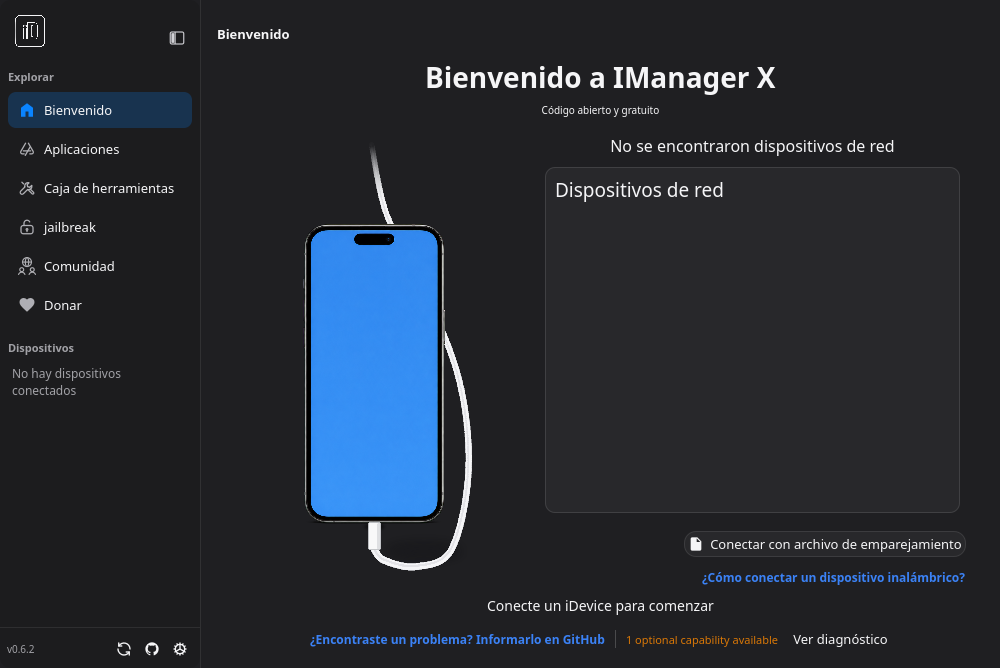Image resolution: width=1000 pixels, height=668 pixels.
Task: Open Caja de herramientas
Action: (x=99, y=188)
